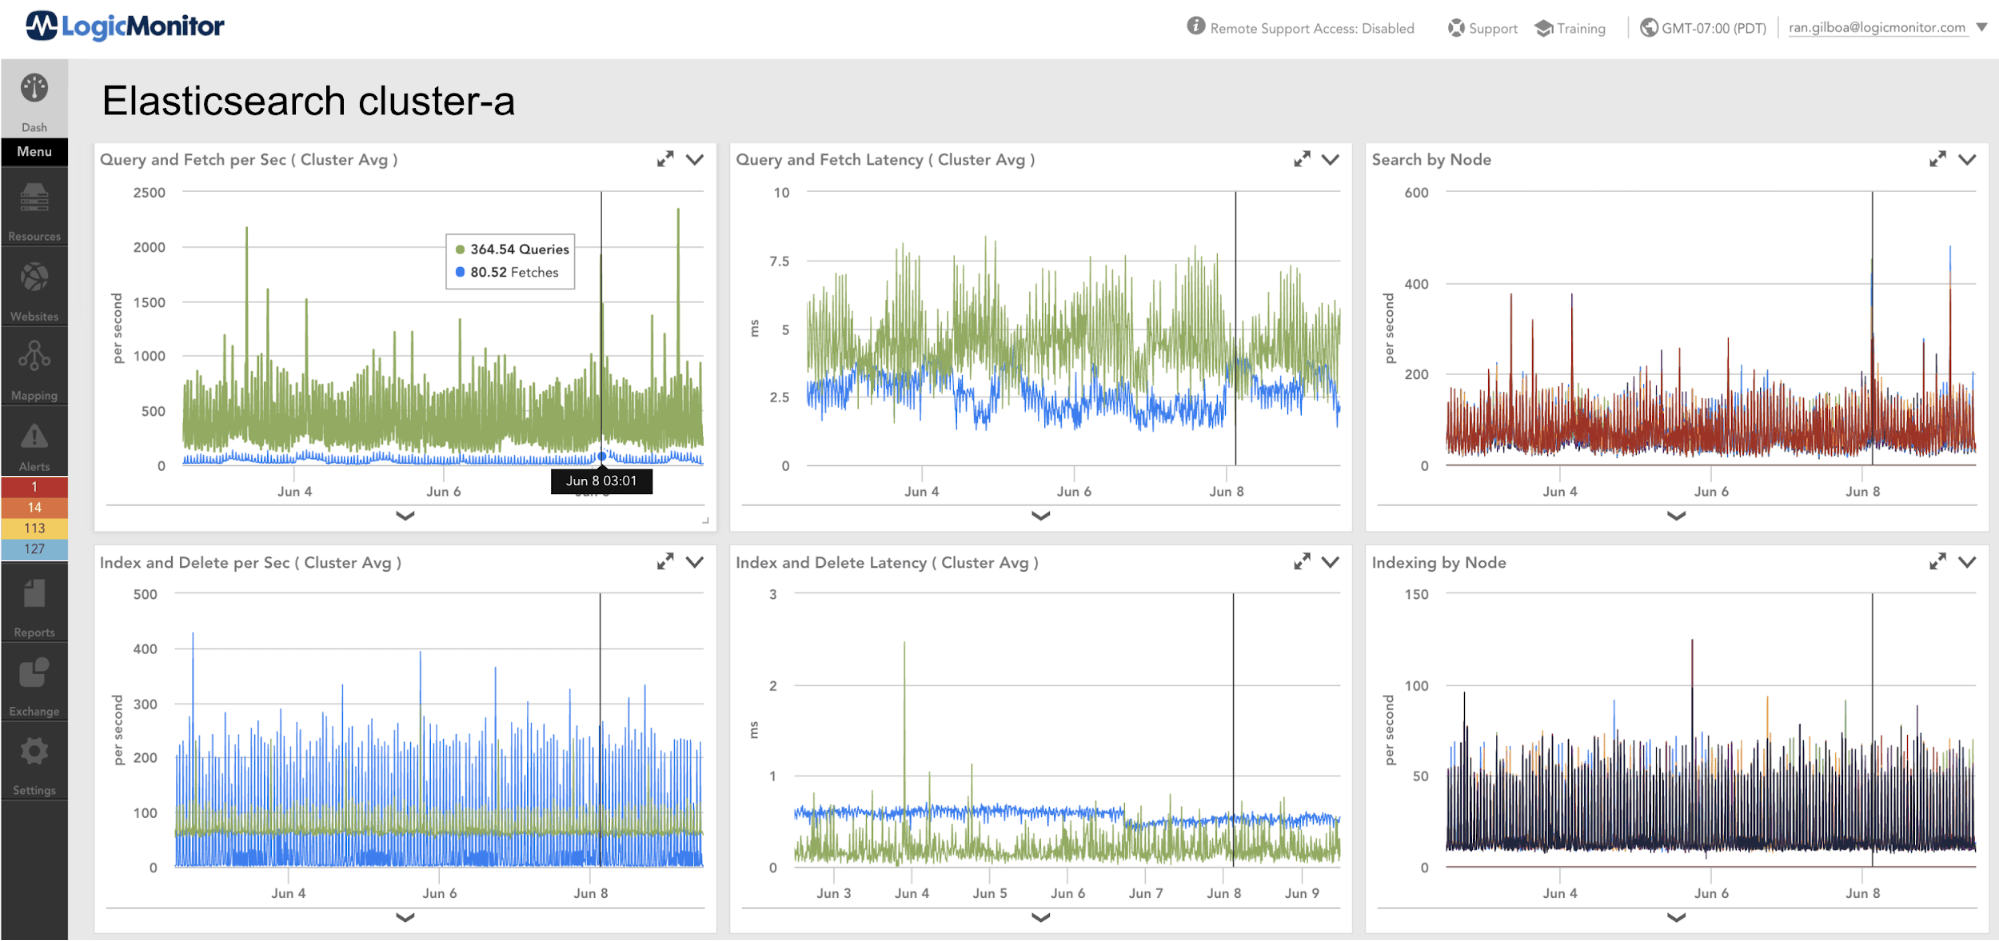Open the Exchange section
Image resolution: width=1999 pixels, height=941 pixels.
tap(34, 682)
